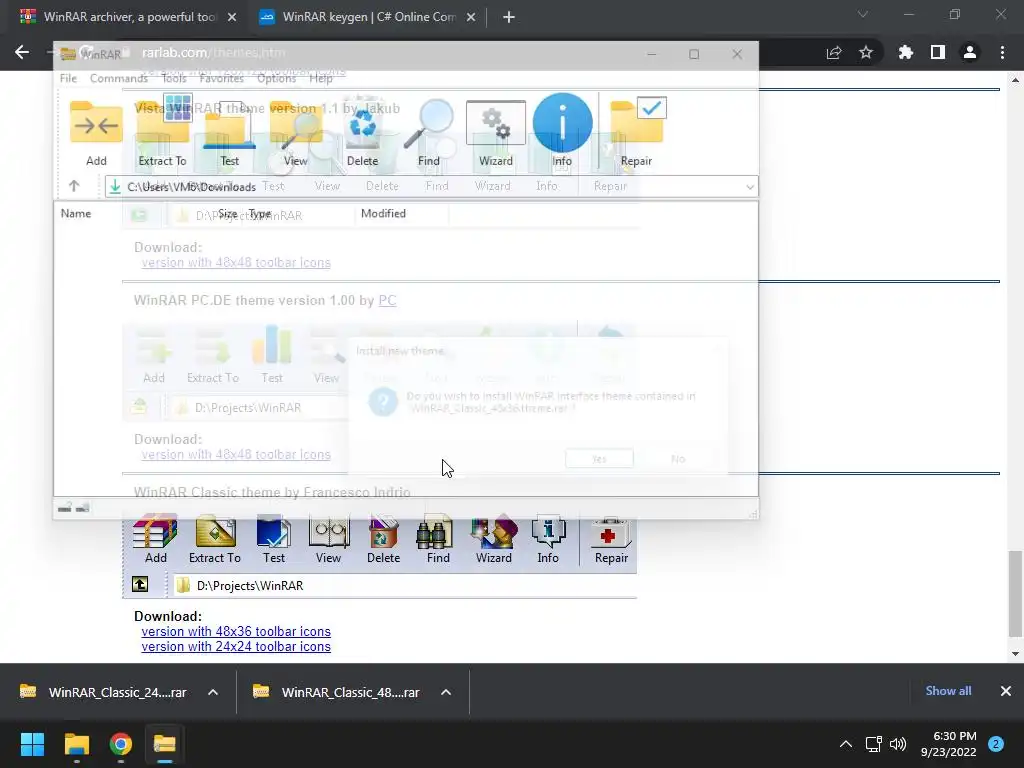Open the File menu in WinRAR
Image resolution: width=1024 pixels, height=768 pixels.
tap(68, 78)
